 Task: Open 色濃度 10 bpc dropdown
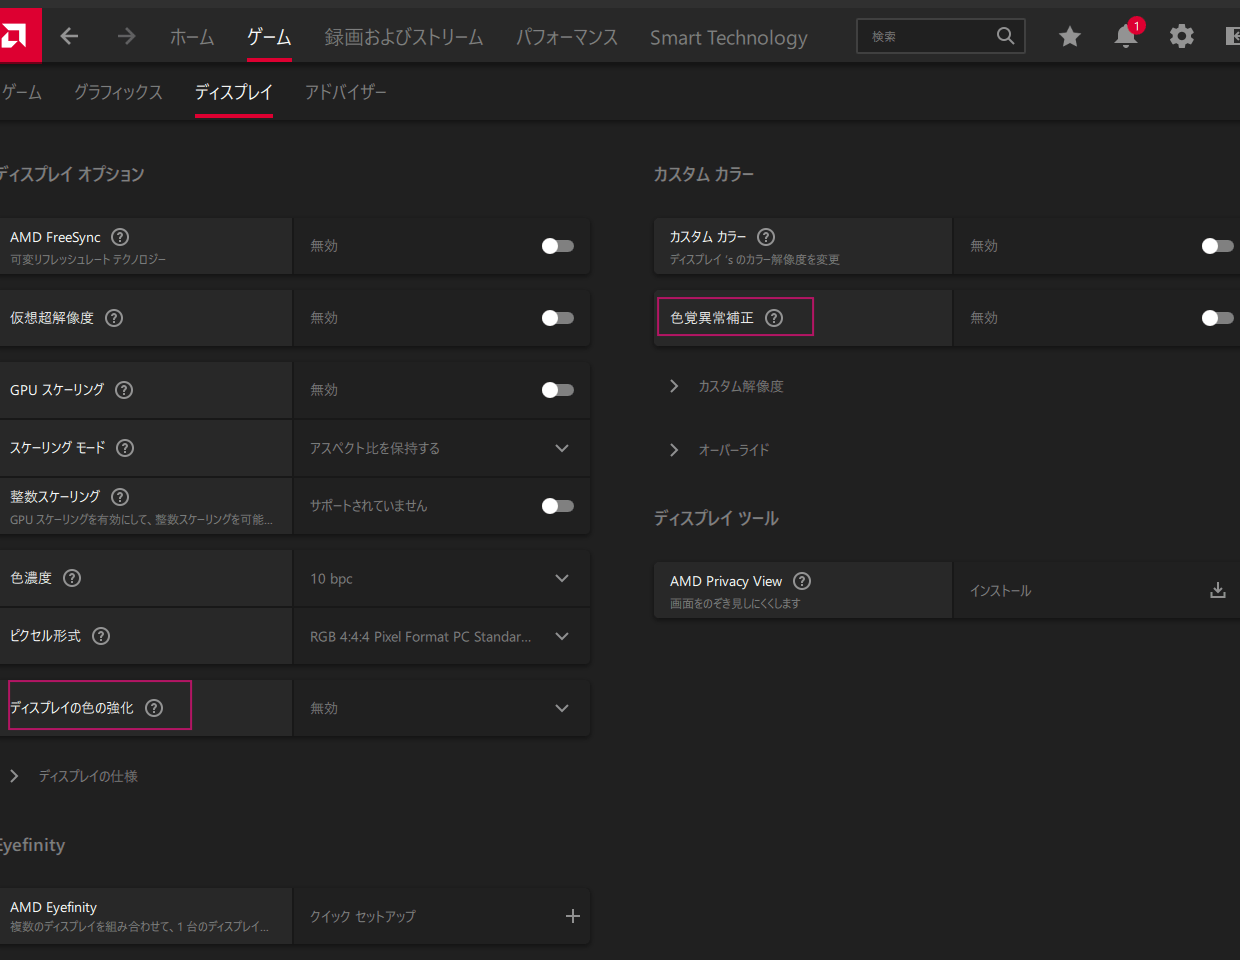pos(441,578)
